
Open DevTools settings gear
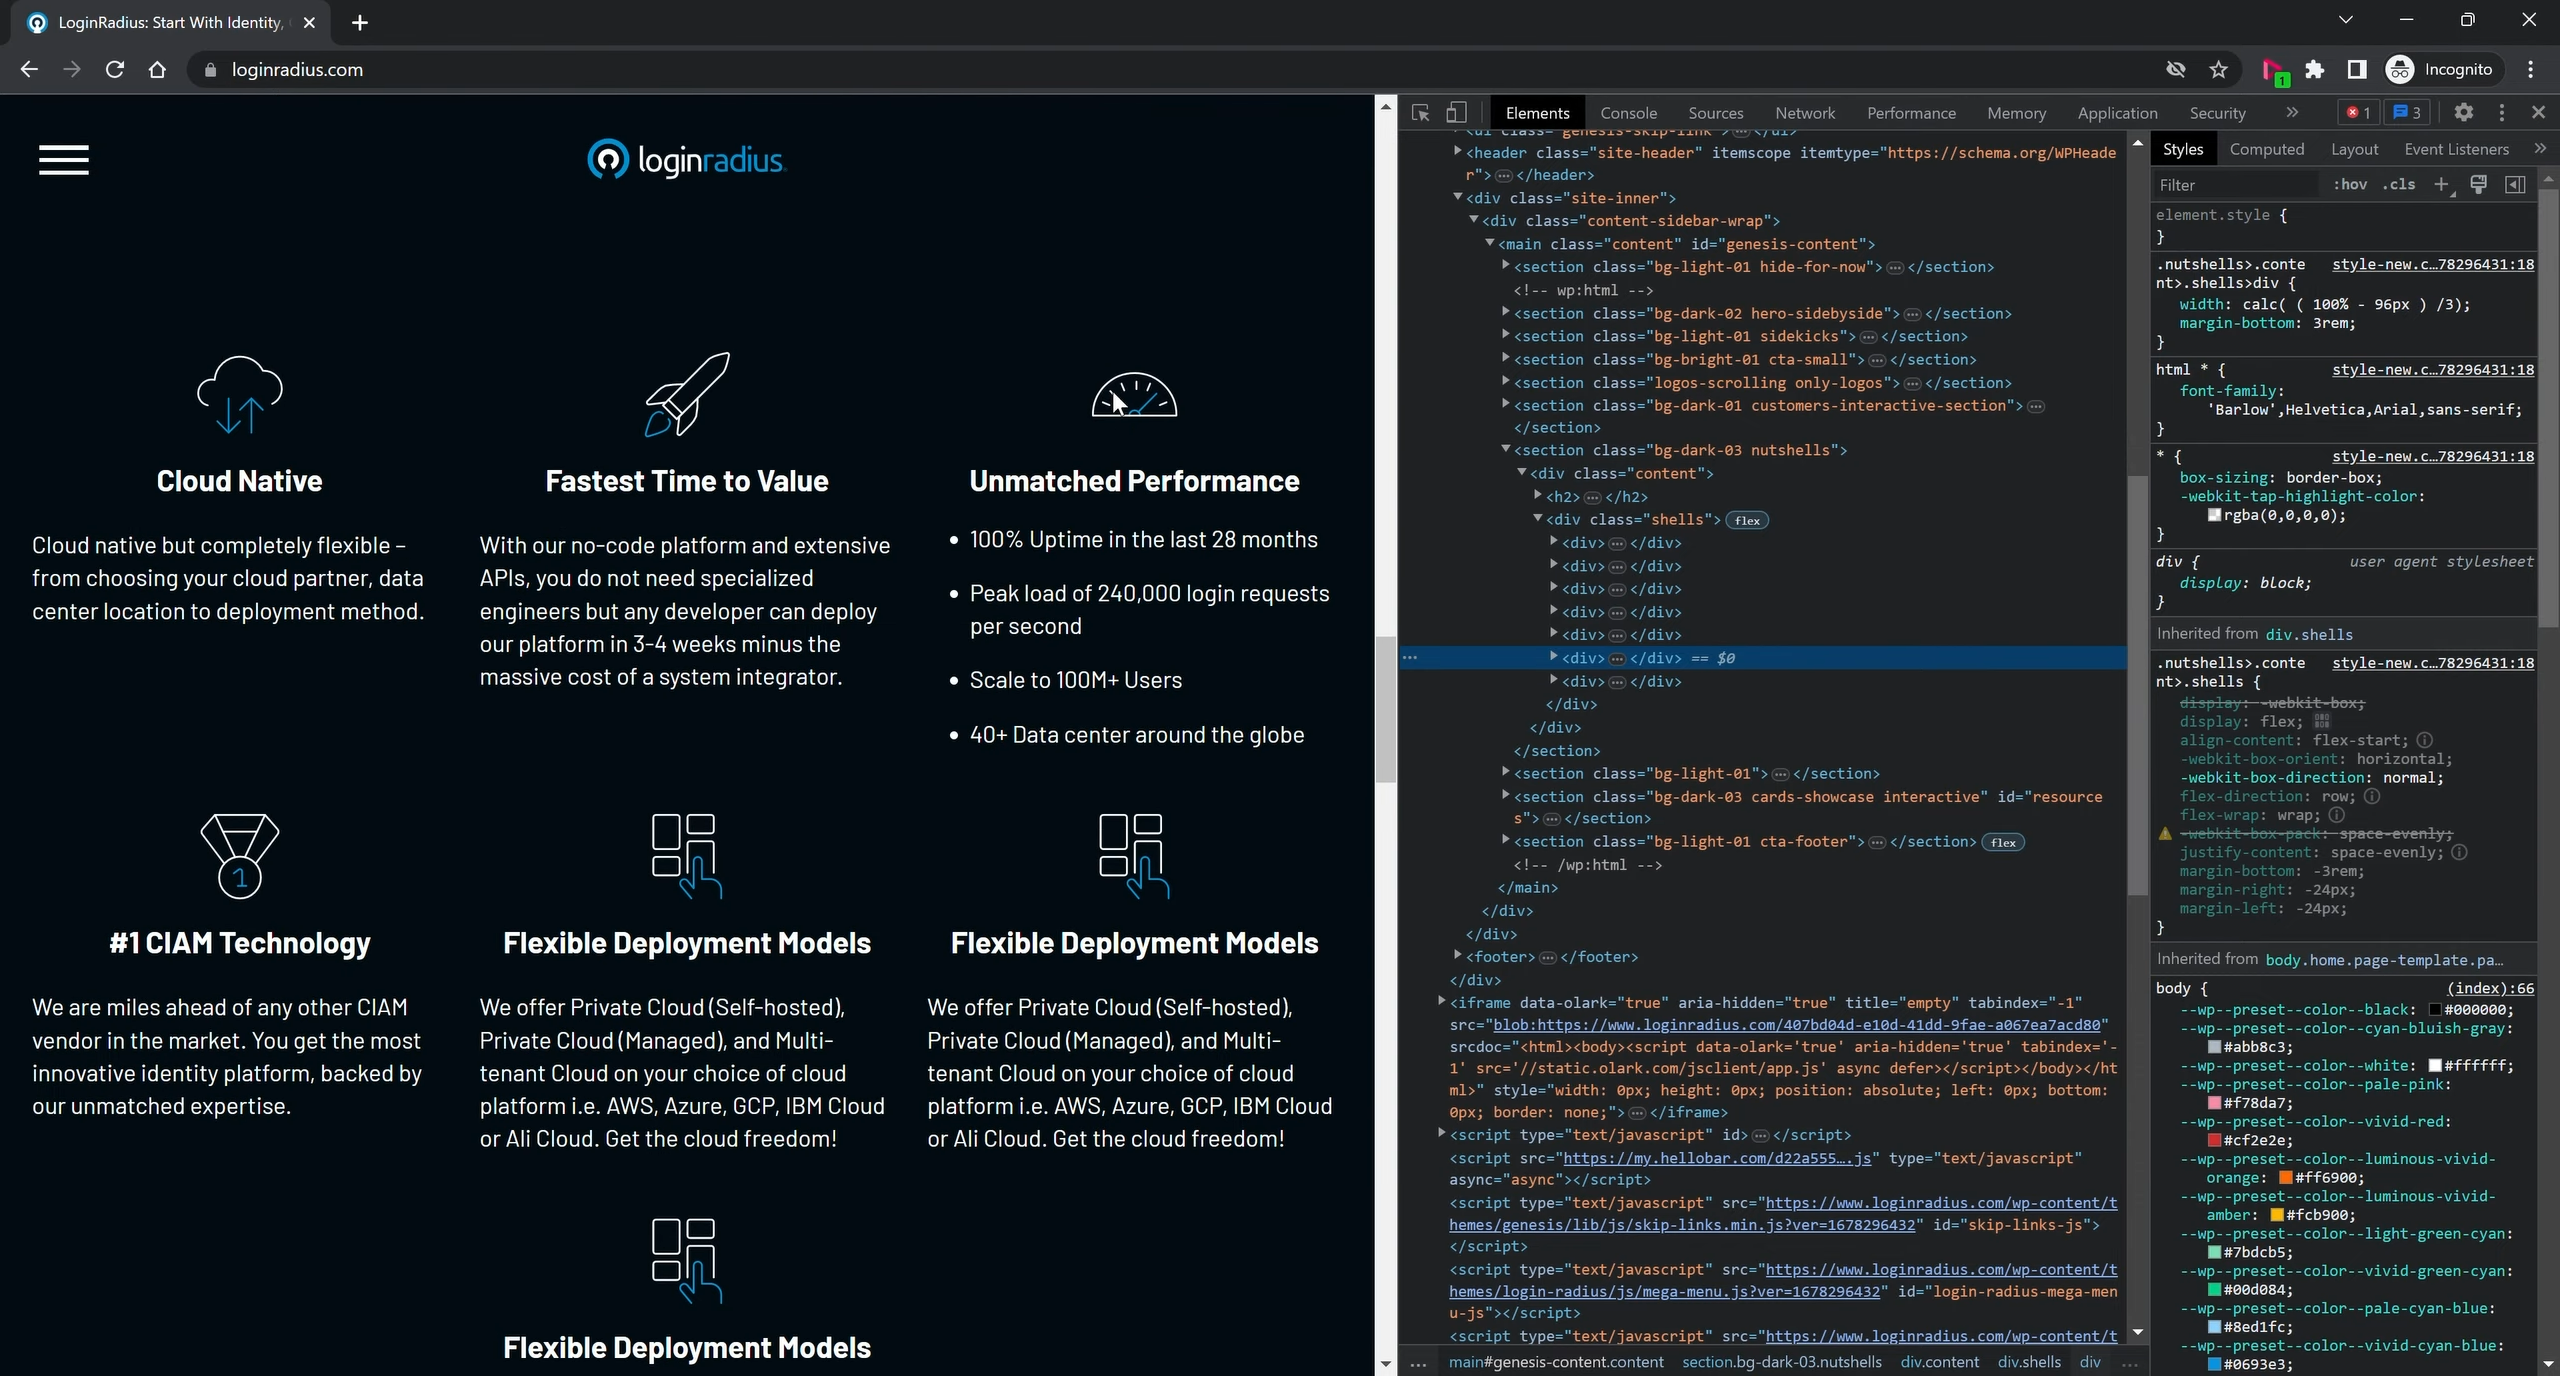click(2464, 113)
